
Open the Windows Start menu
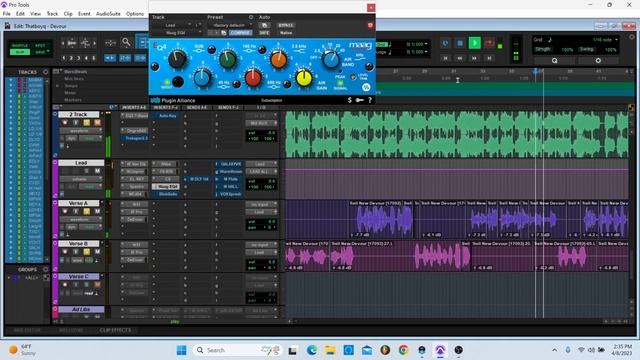(x=182, y=350)
